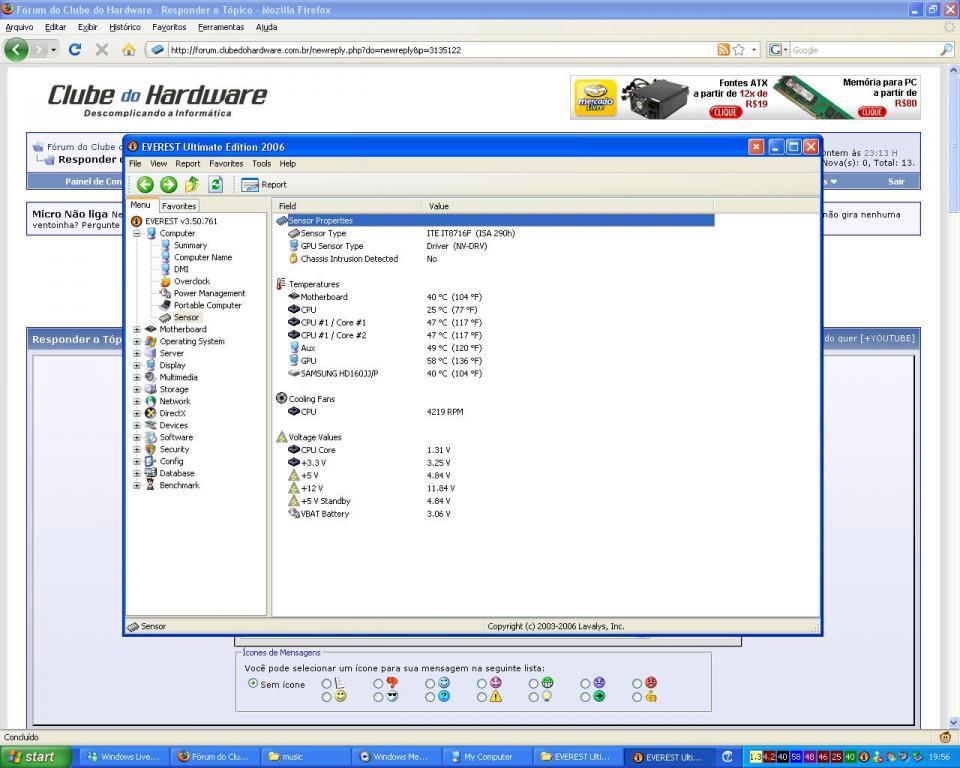Click the EVEREST v3.50.761 root node
Image resolution: width=960 pixels, height=768 pixels.
[x=181, y=221]
